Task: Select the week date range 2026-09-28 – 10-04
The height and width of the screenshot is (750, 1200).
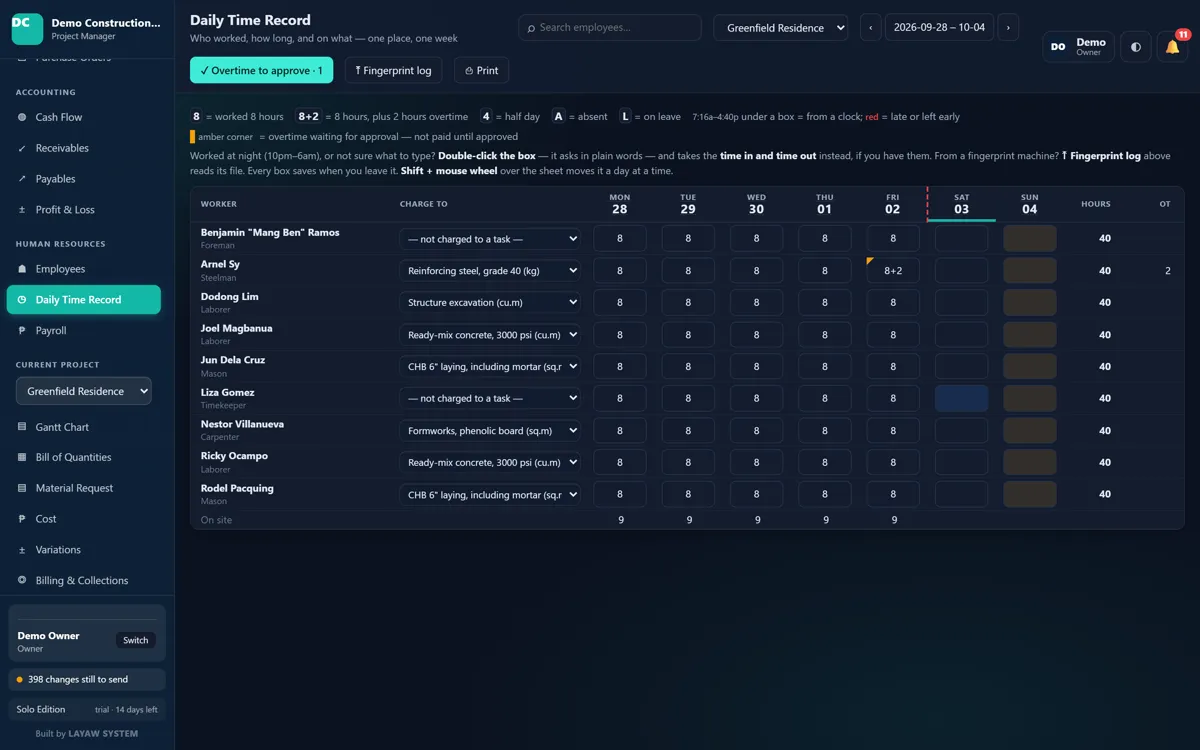Action: [939, 28]
